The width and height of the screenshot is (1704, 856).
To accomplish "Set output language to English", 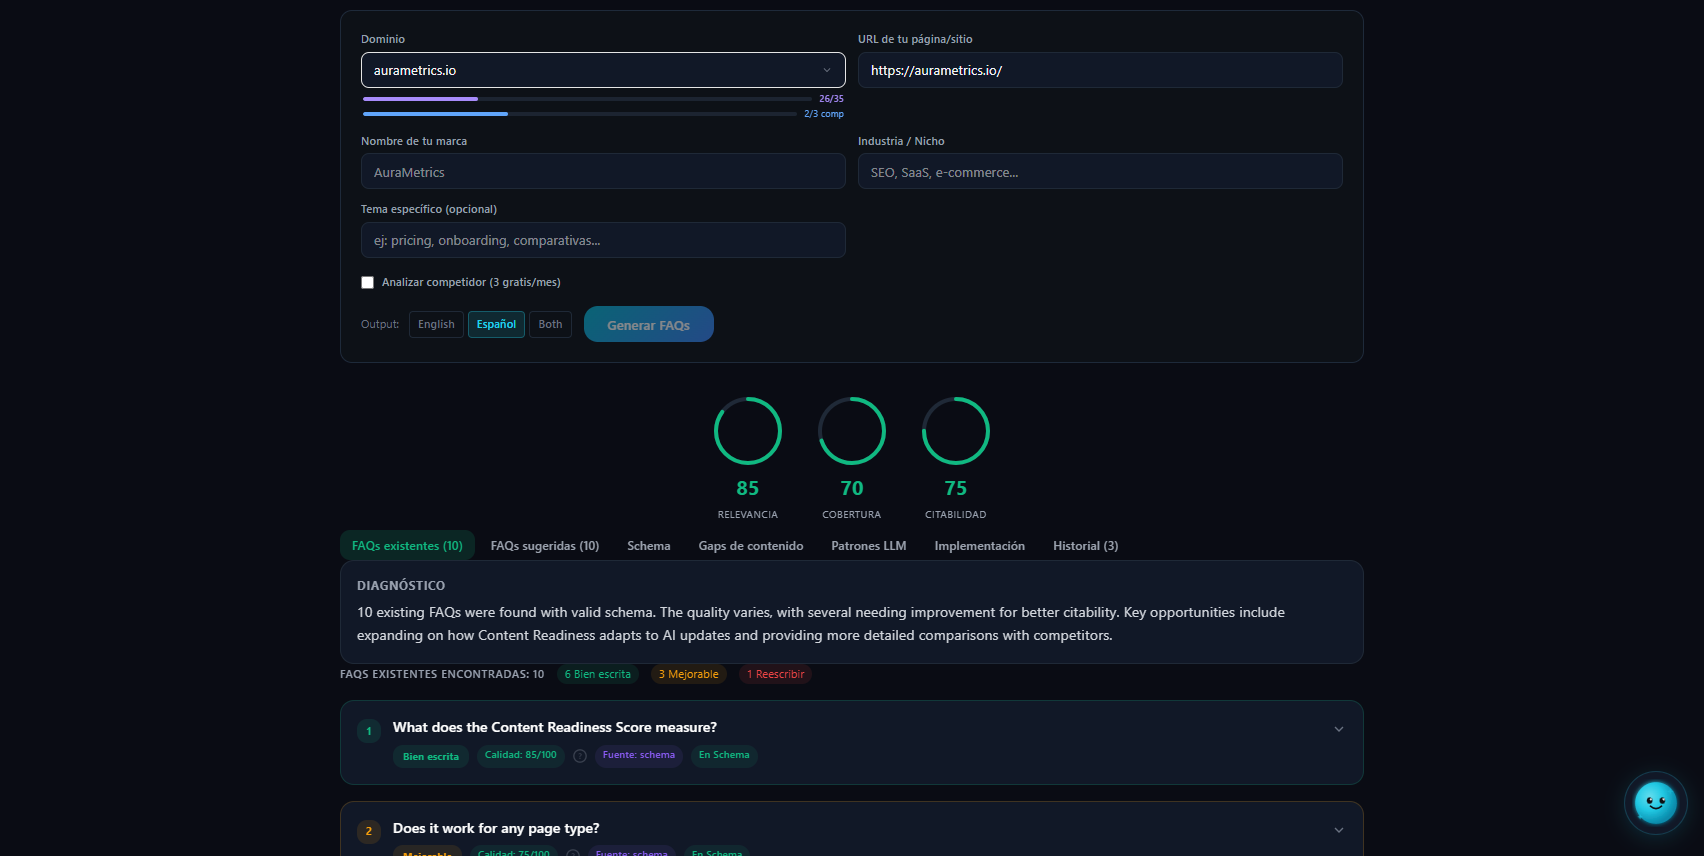I will 436,324.
